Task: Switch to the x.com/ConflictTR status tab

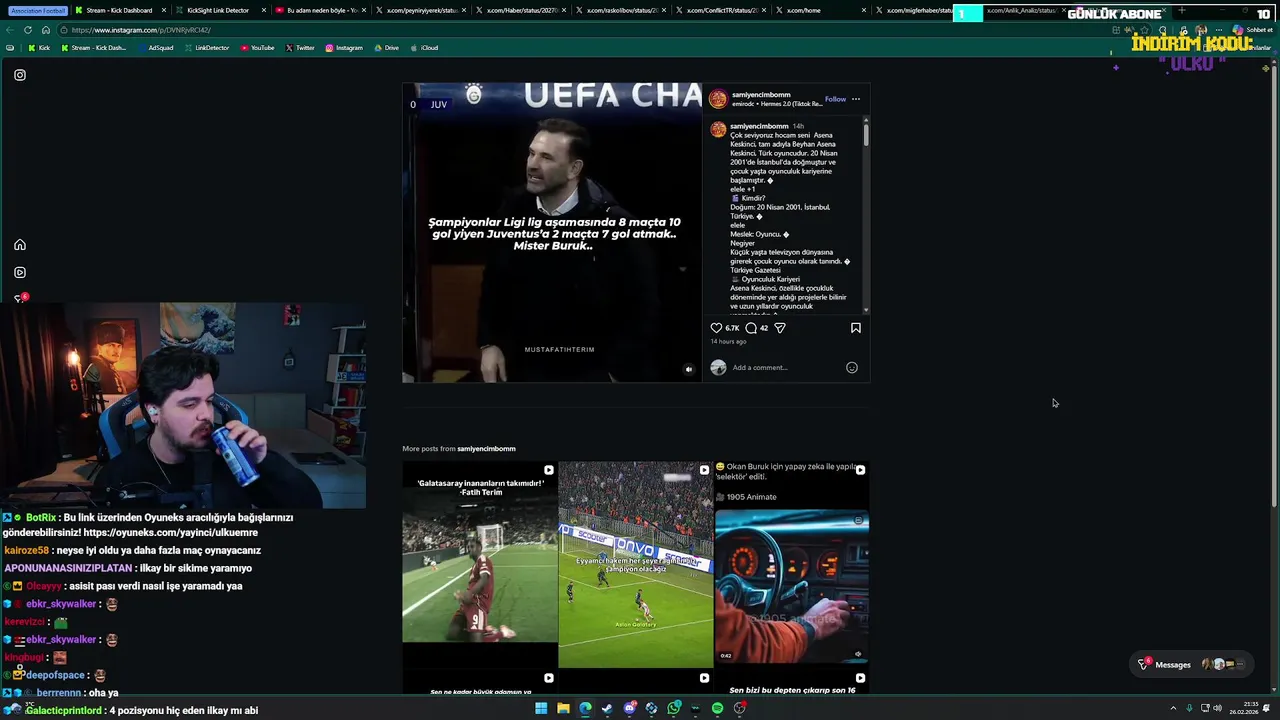Action: (x=718, y=10)
